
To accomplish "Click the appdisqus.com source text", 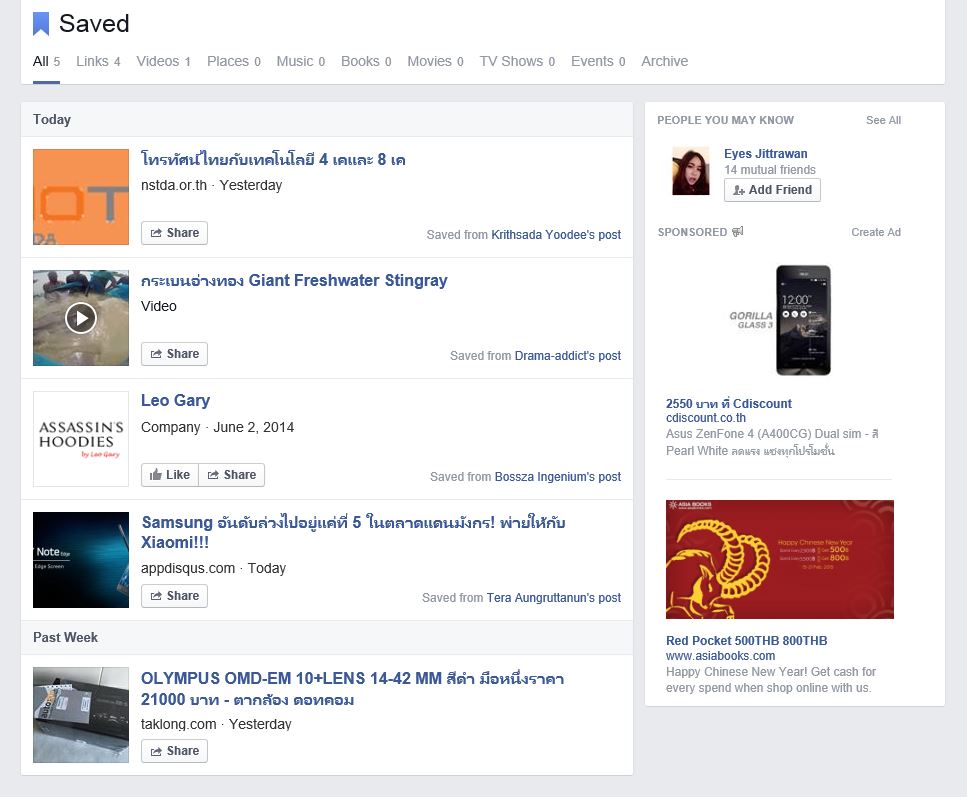I will click(188, 568).
